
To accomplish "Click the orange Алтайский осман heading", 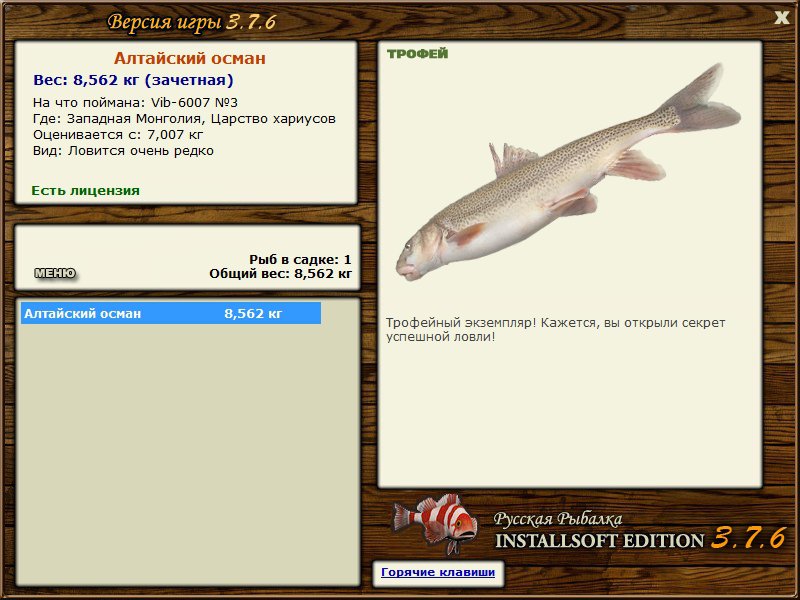I will point(189,58).
